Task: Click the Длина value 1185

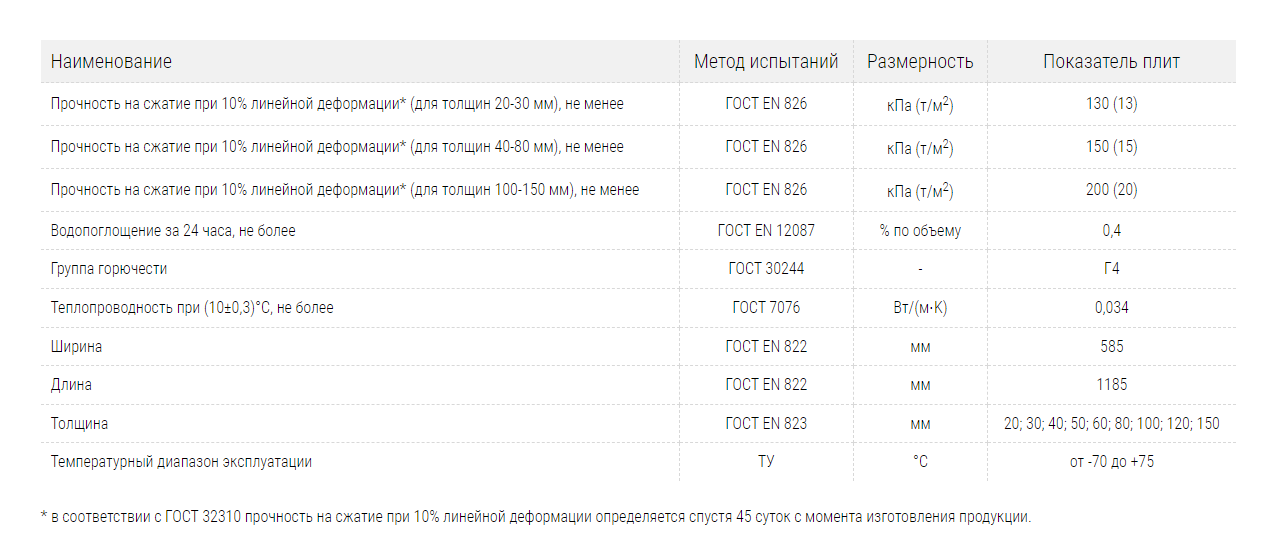Action: pyautogui.click(x=1112, y=385)
